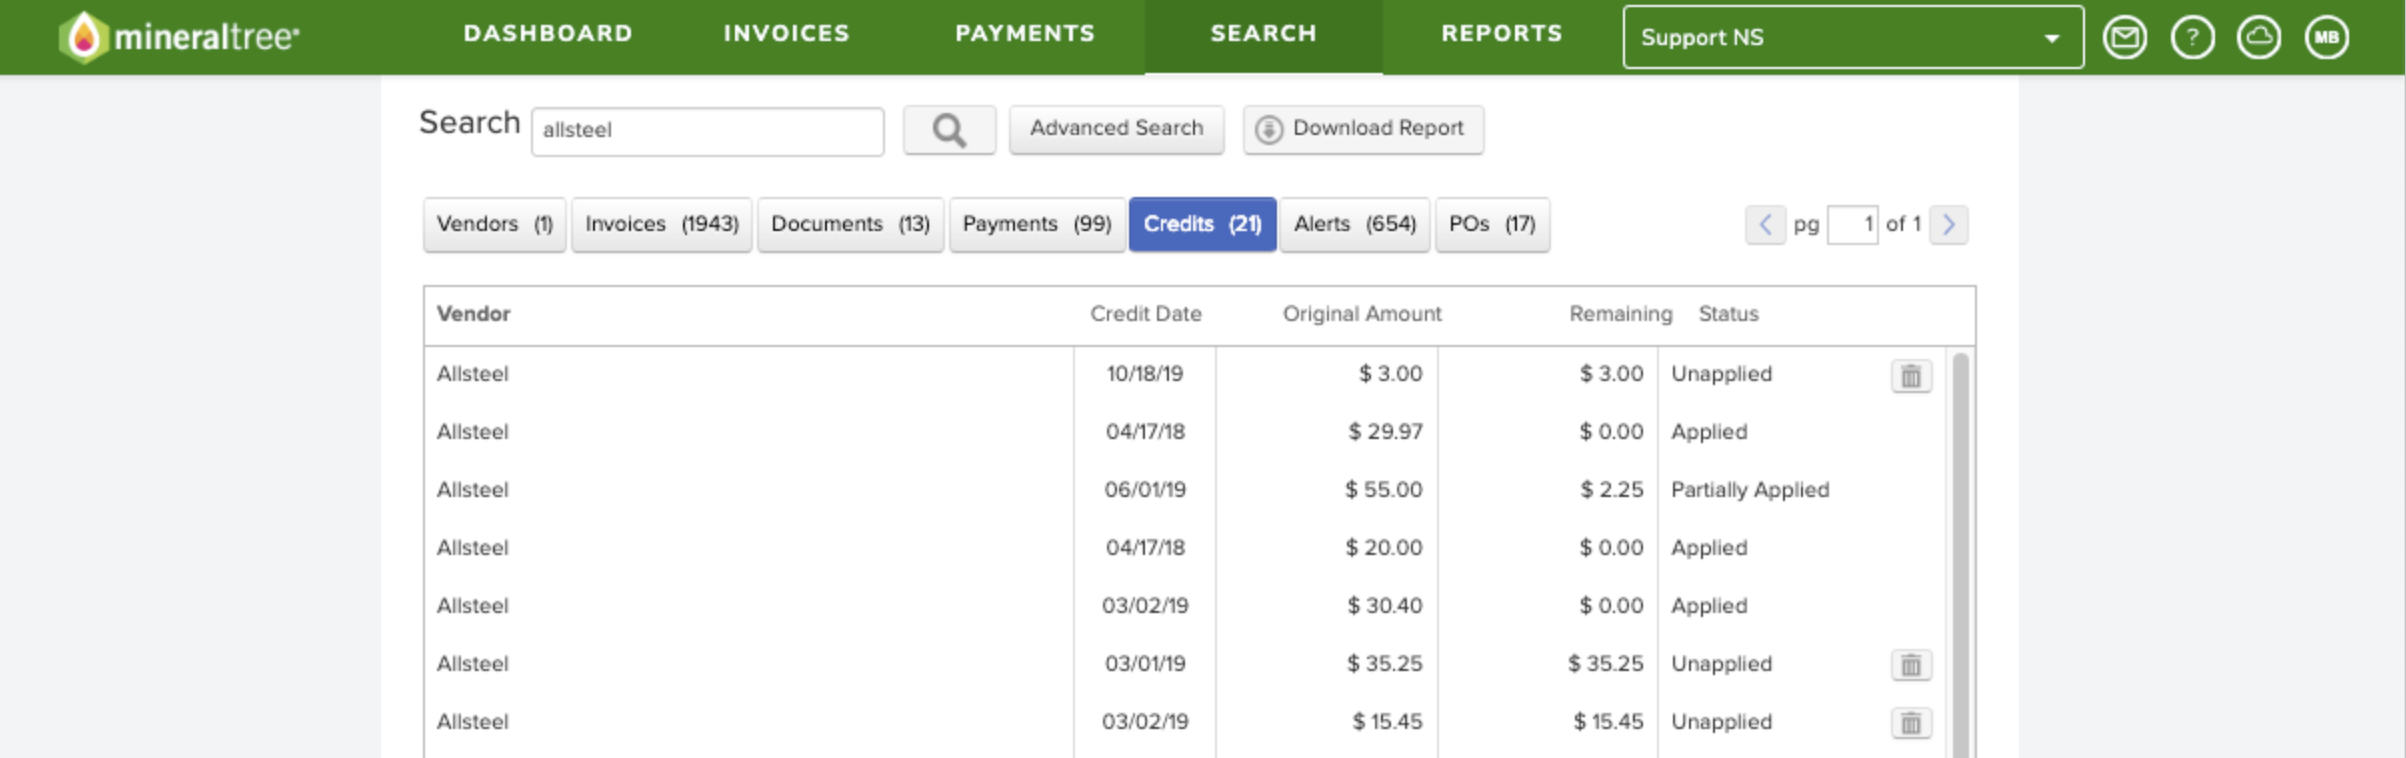Sort by the Credit Date column header

pyautogui.click(x=1146, y=314)
